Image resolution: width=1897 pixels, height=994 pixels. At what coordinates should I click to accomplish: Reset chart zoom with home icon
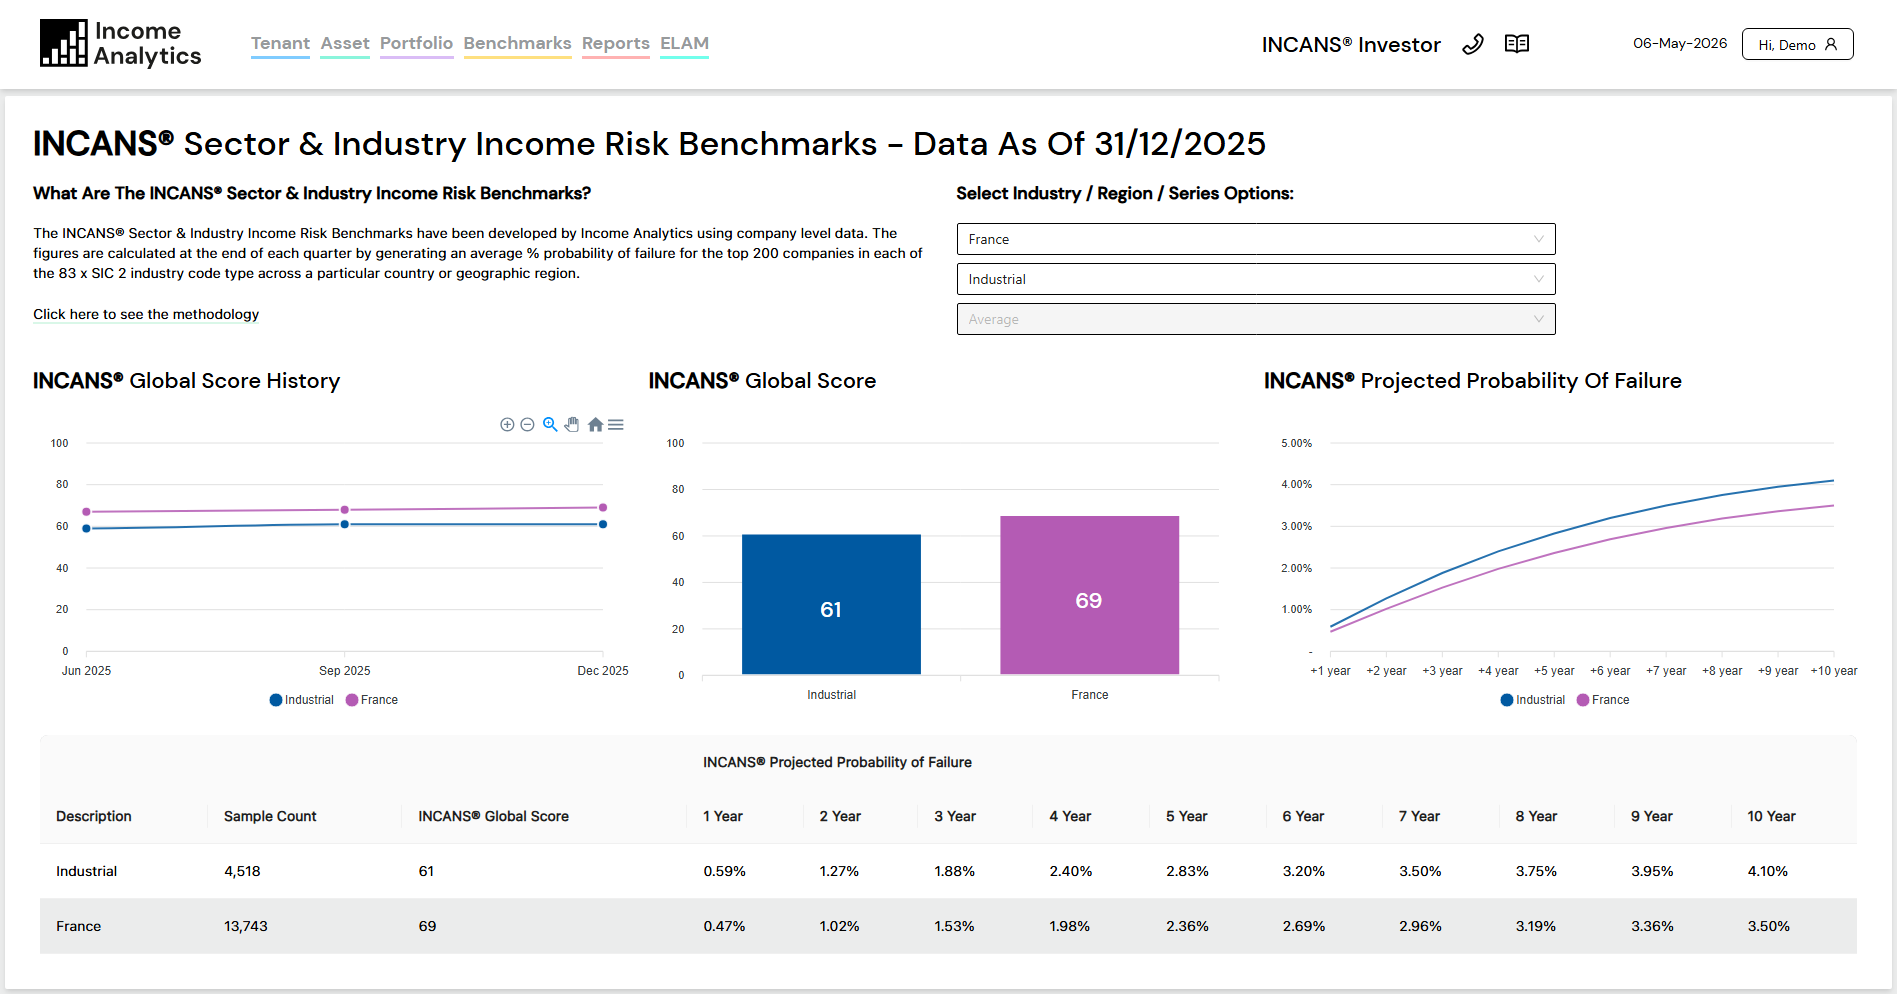(x=595, y=425)
